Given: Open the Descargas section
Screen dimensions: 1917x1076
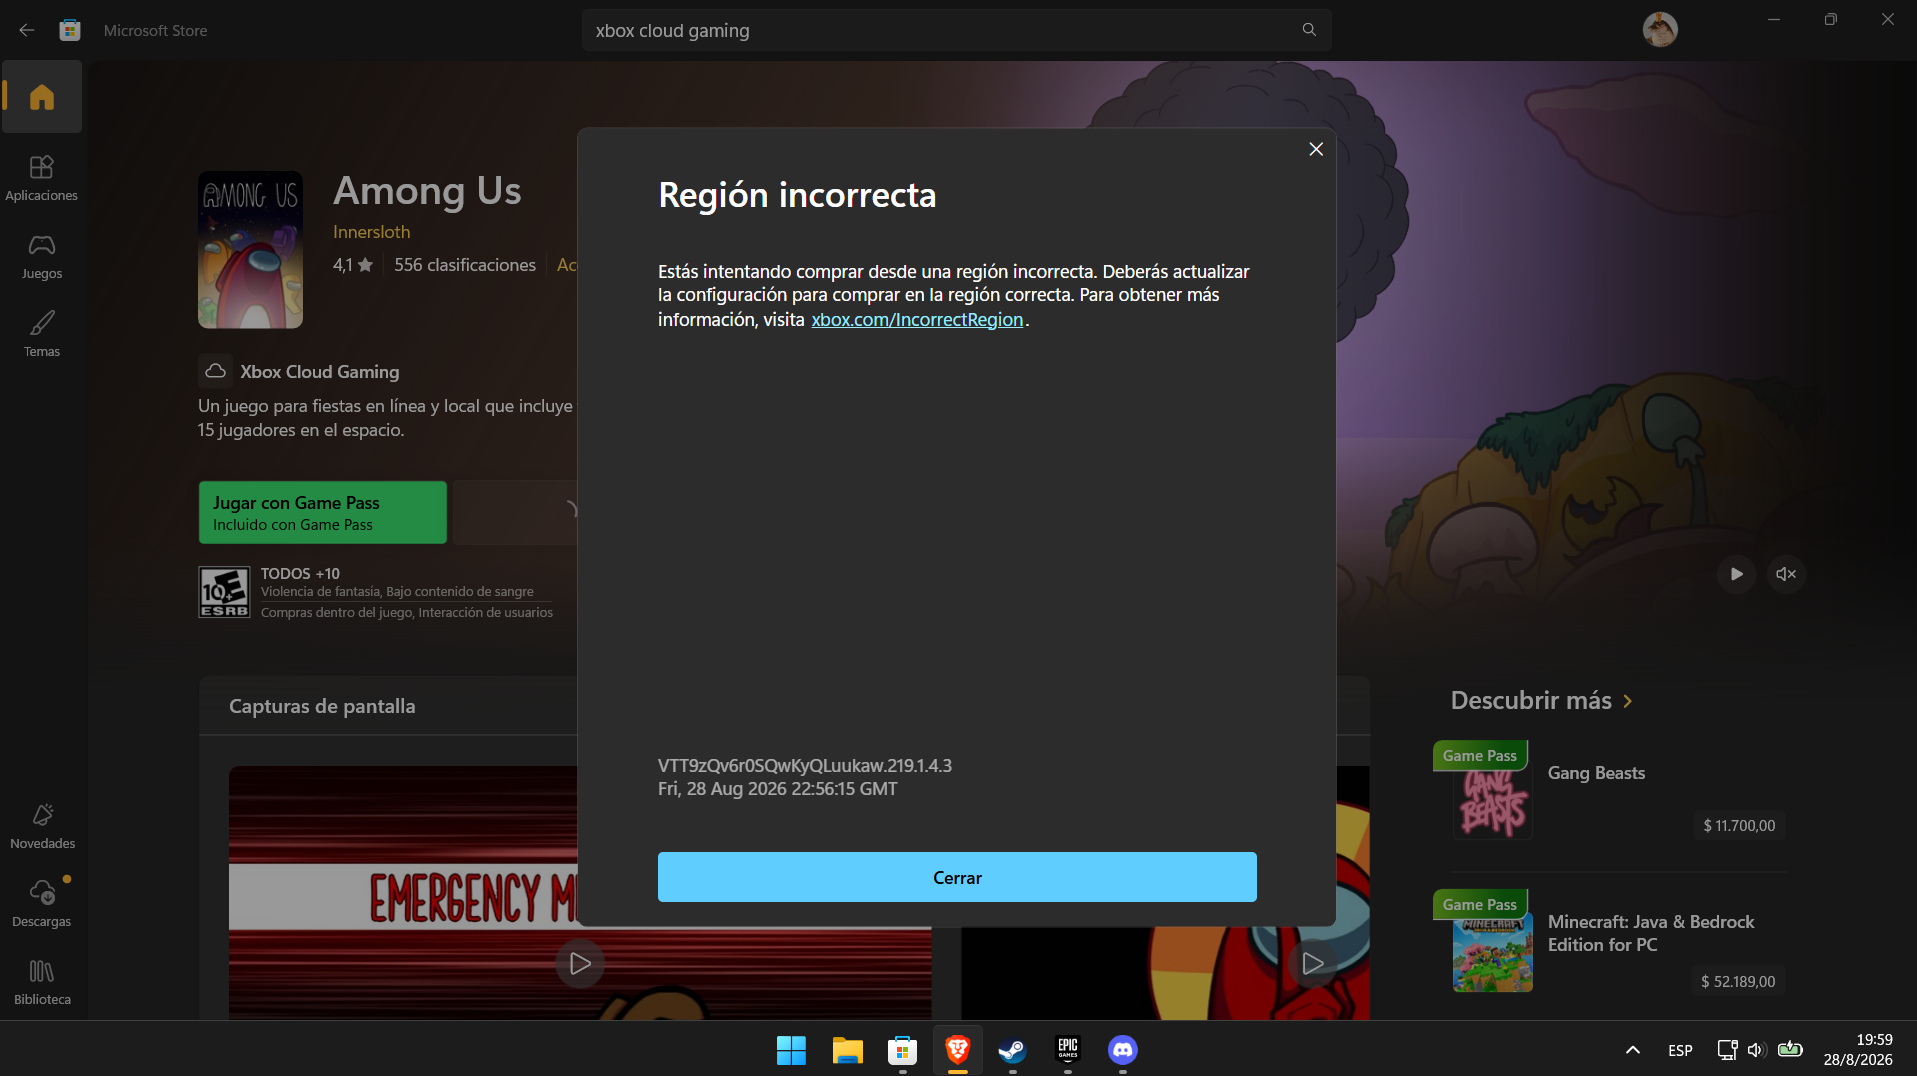Looking at the screenshot, I should coord(42,904).
